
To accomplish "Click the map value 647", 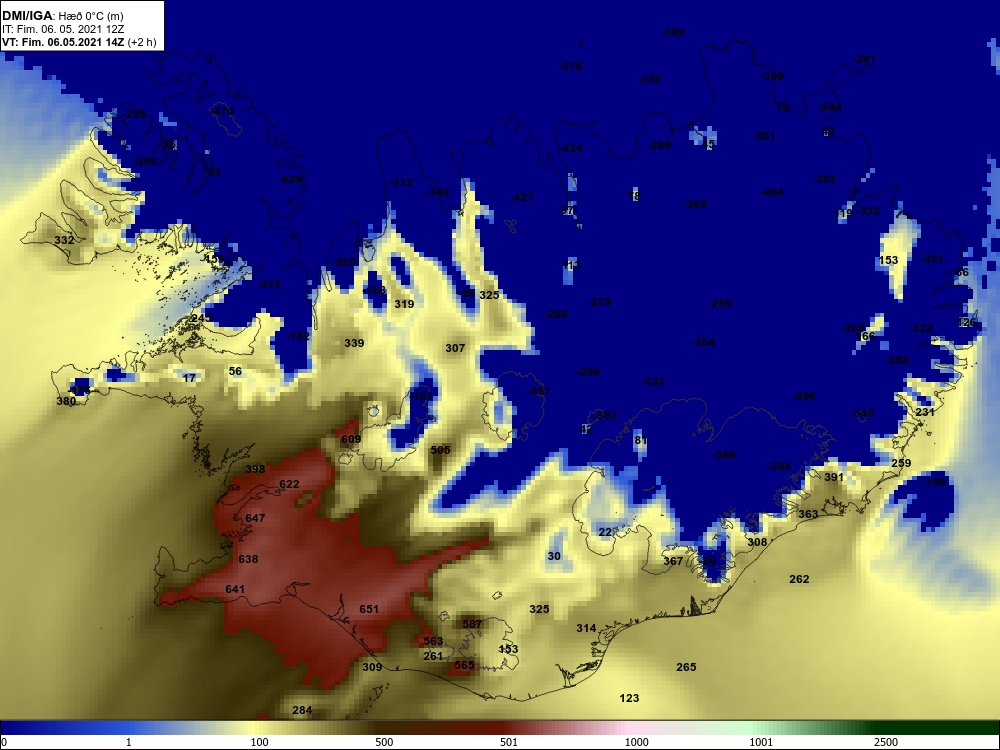I will tap(255, 518).
